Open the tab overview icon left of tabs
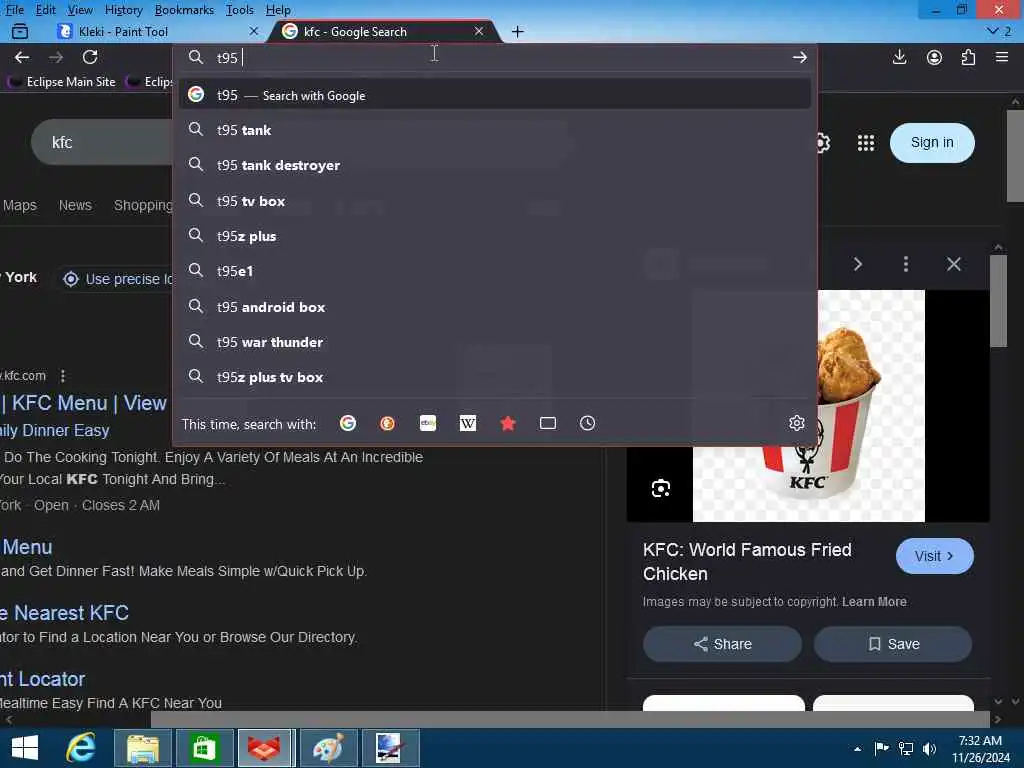 coord(20,31)
